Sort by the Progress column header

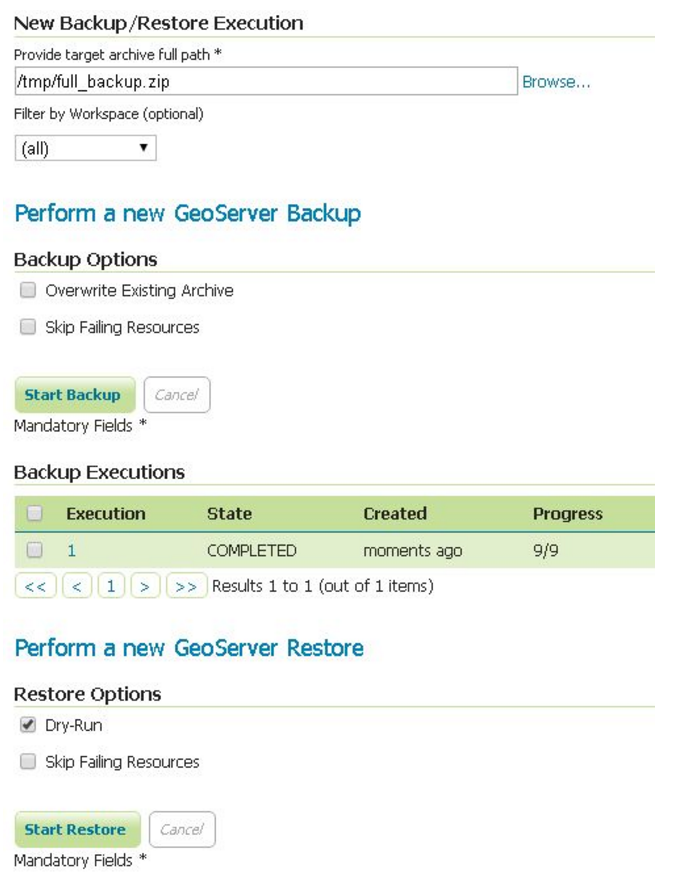(567, 514)
